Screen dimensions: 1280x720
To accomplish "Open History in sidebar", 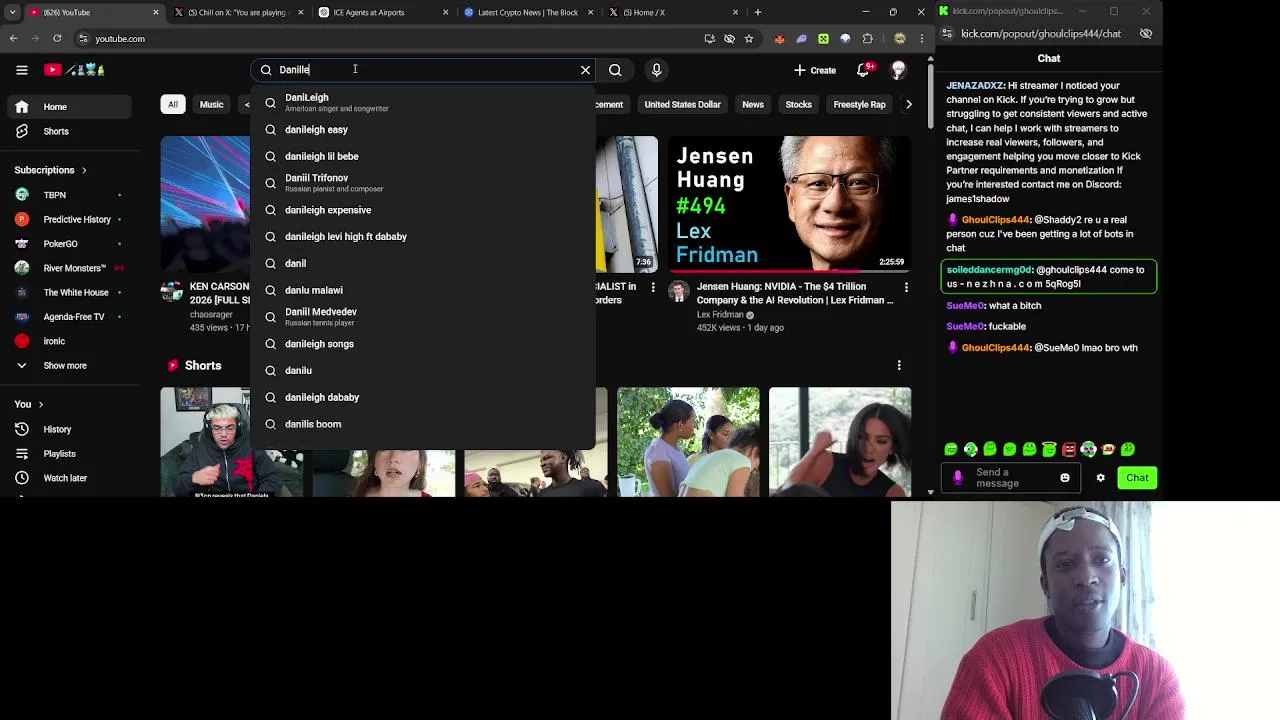I will point(67,429).
